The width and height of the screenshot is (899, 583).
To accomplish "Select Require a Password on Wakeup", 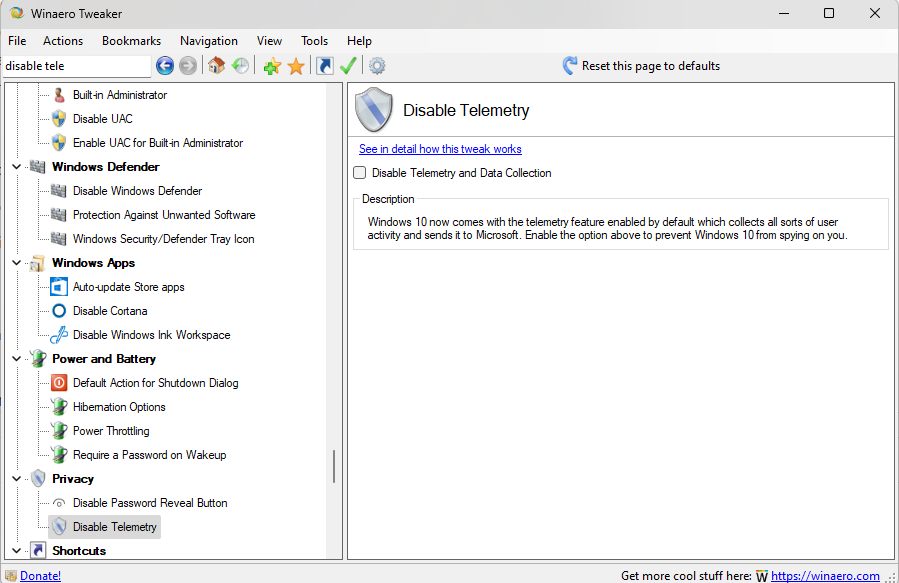I will pos(149,455).
